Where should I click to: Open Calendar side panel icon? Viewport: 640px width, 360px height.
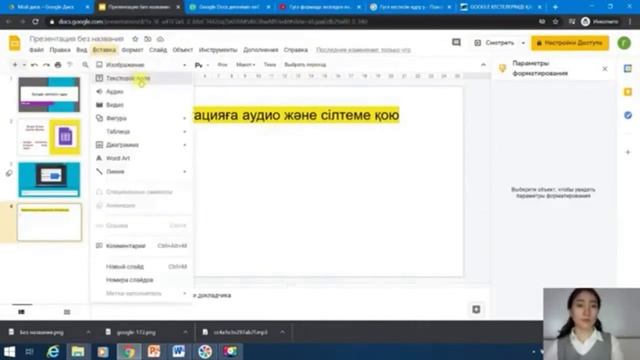coord(628,69)
